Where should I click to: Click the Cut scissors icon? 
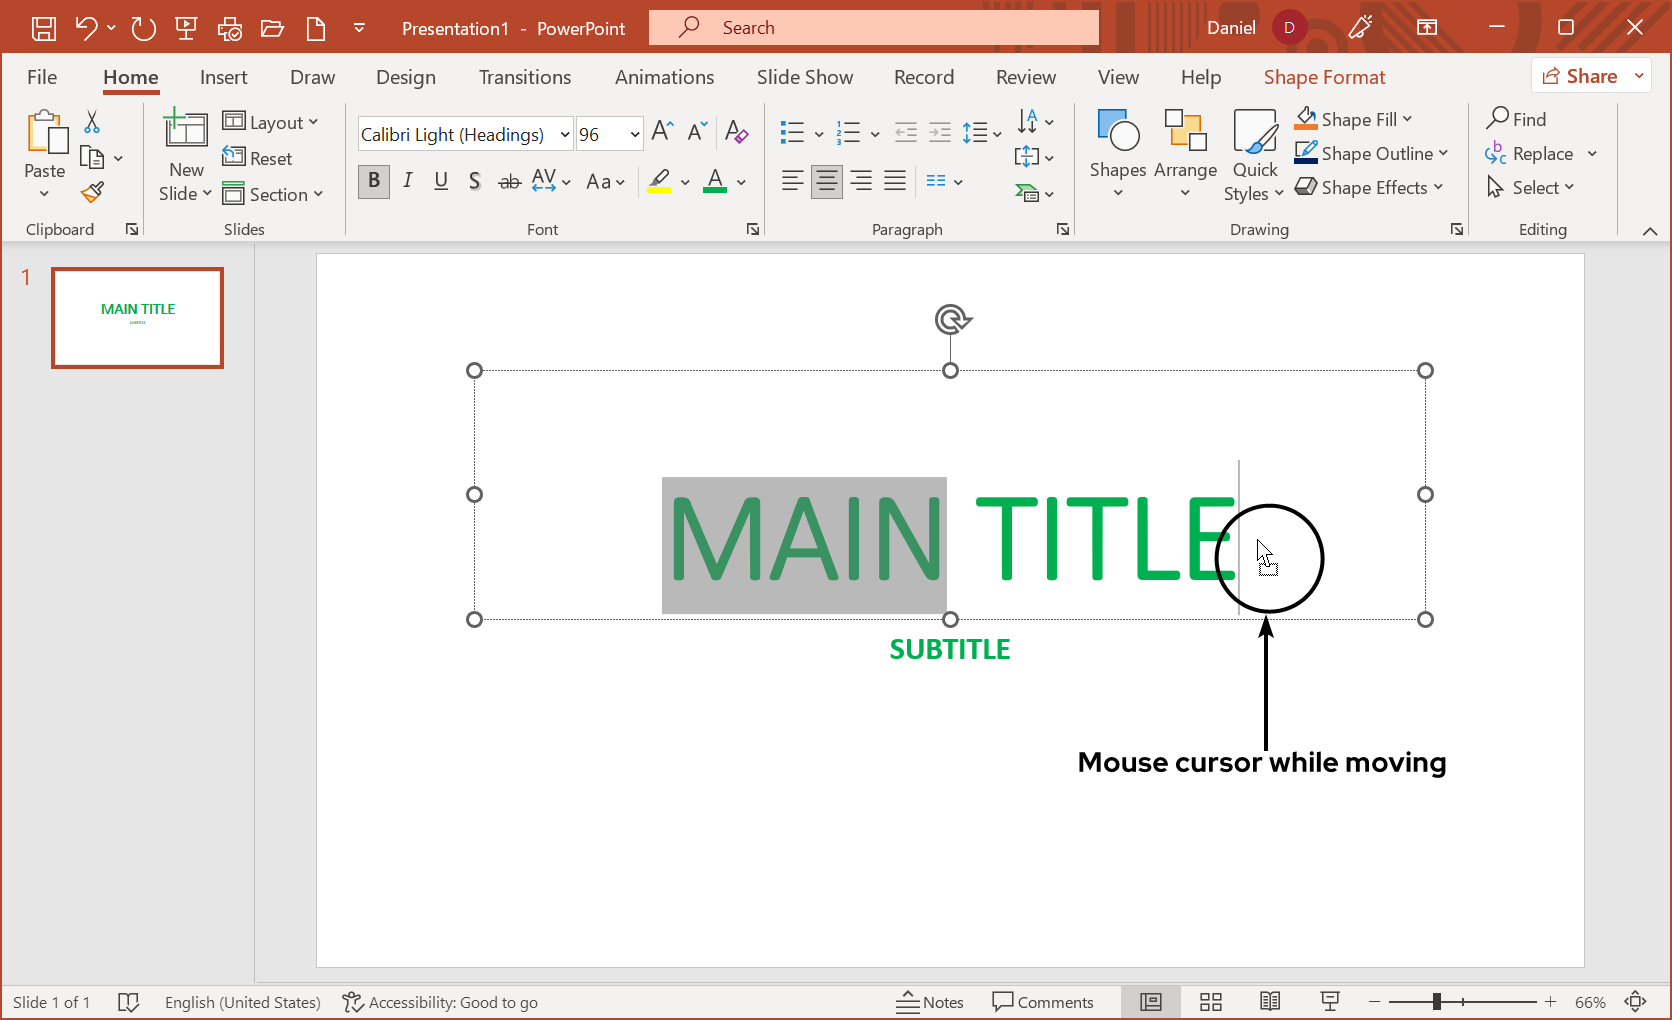92,122
